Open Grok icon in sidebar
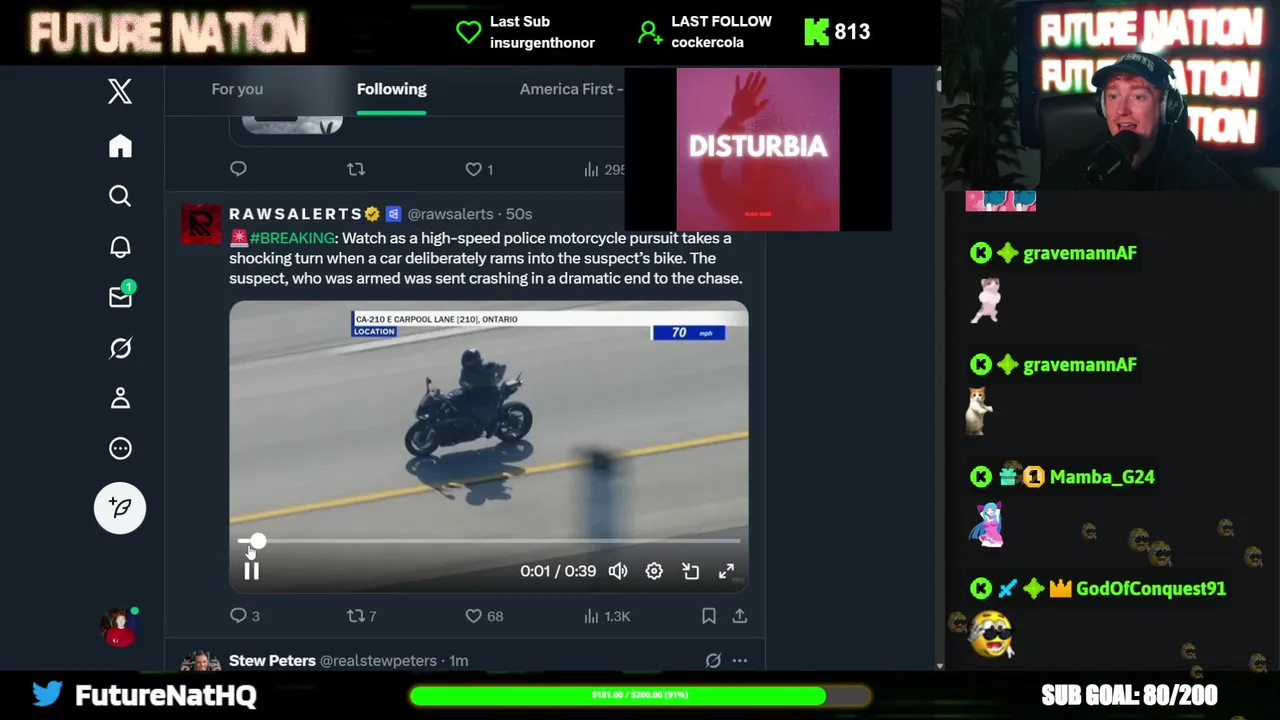The height and width of the screenshot is (720, 1280). [120, 348]
